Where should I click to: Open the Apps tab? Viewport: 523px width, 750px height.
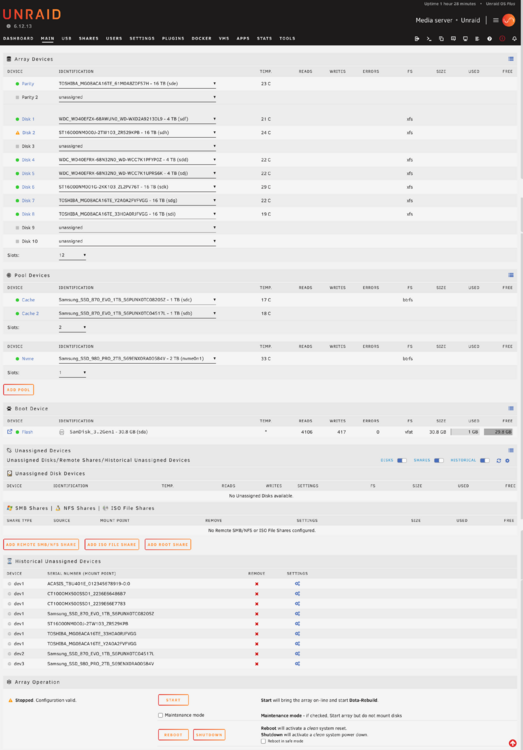(243, 38)
